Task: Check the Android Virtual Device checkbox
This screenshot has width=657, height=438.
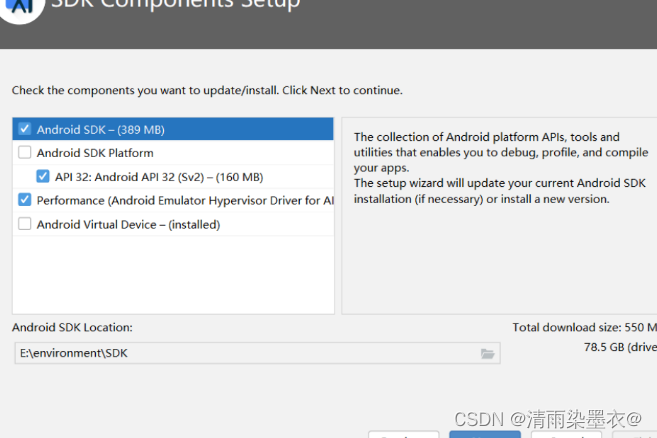Action: point(25,224)
